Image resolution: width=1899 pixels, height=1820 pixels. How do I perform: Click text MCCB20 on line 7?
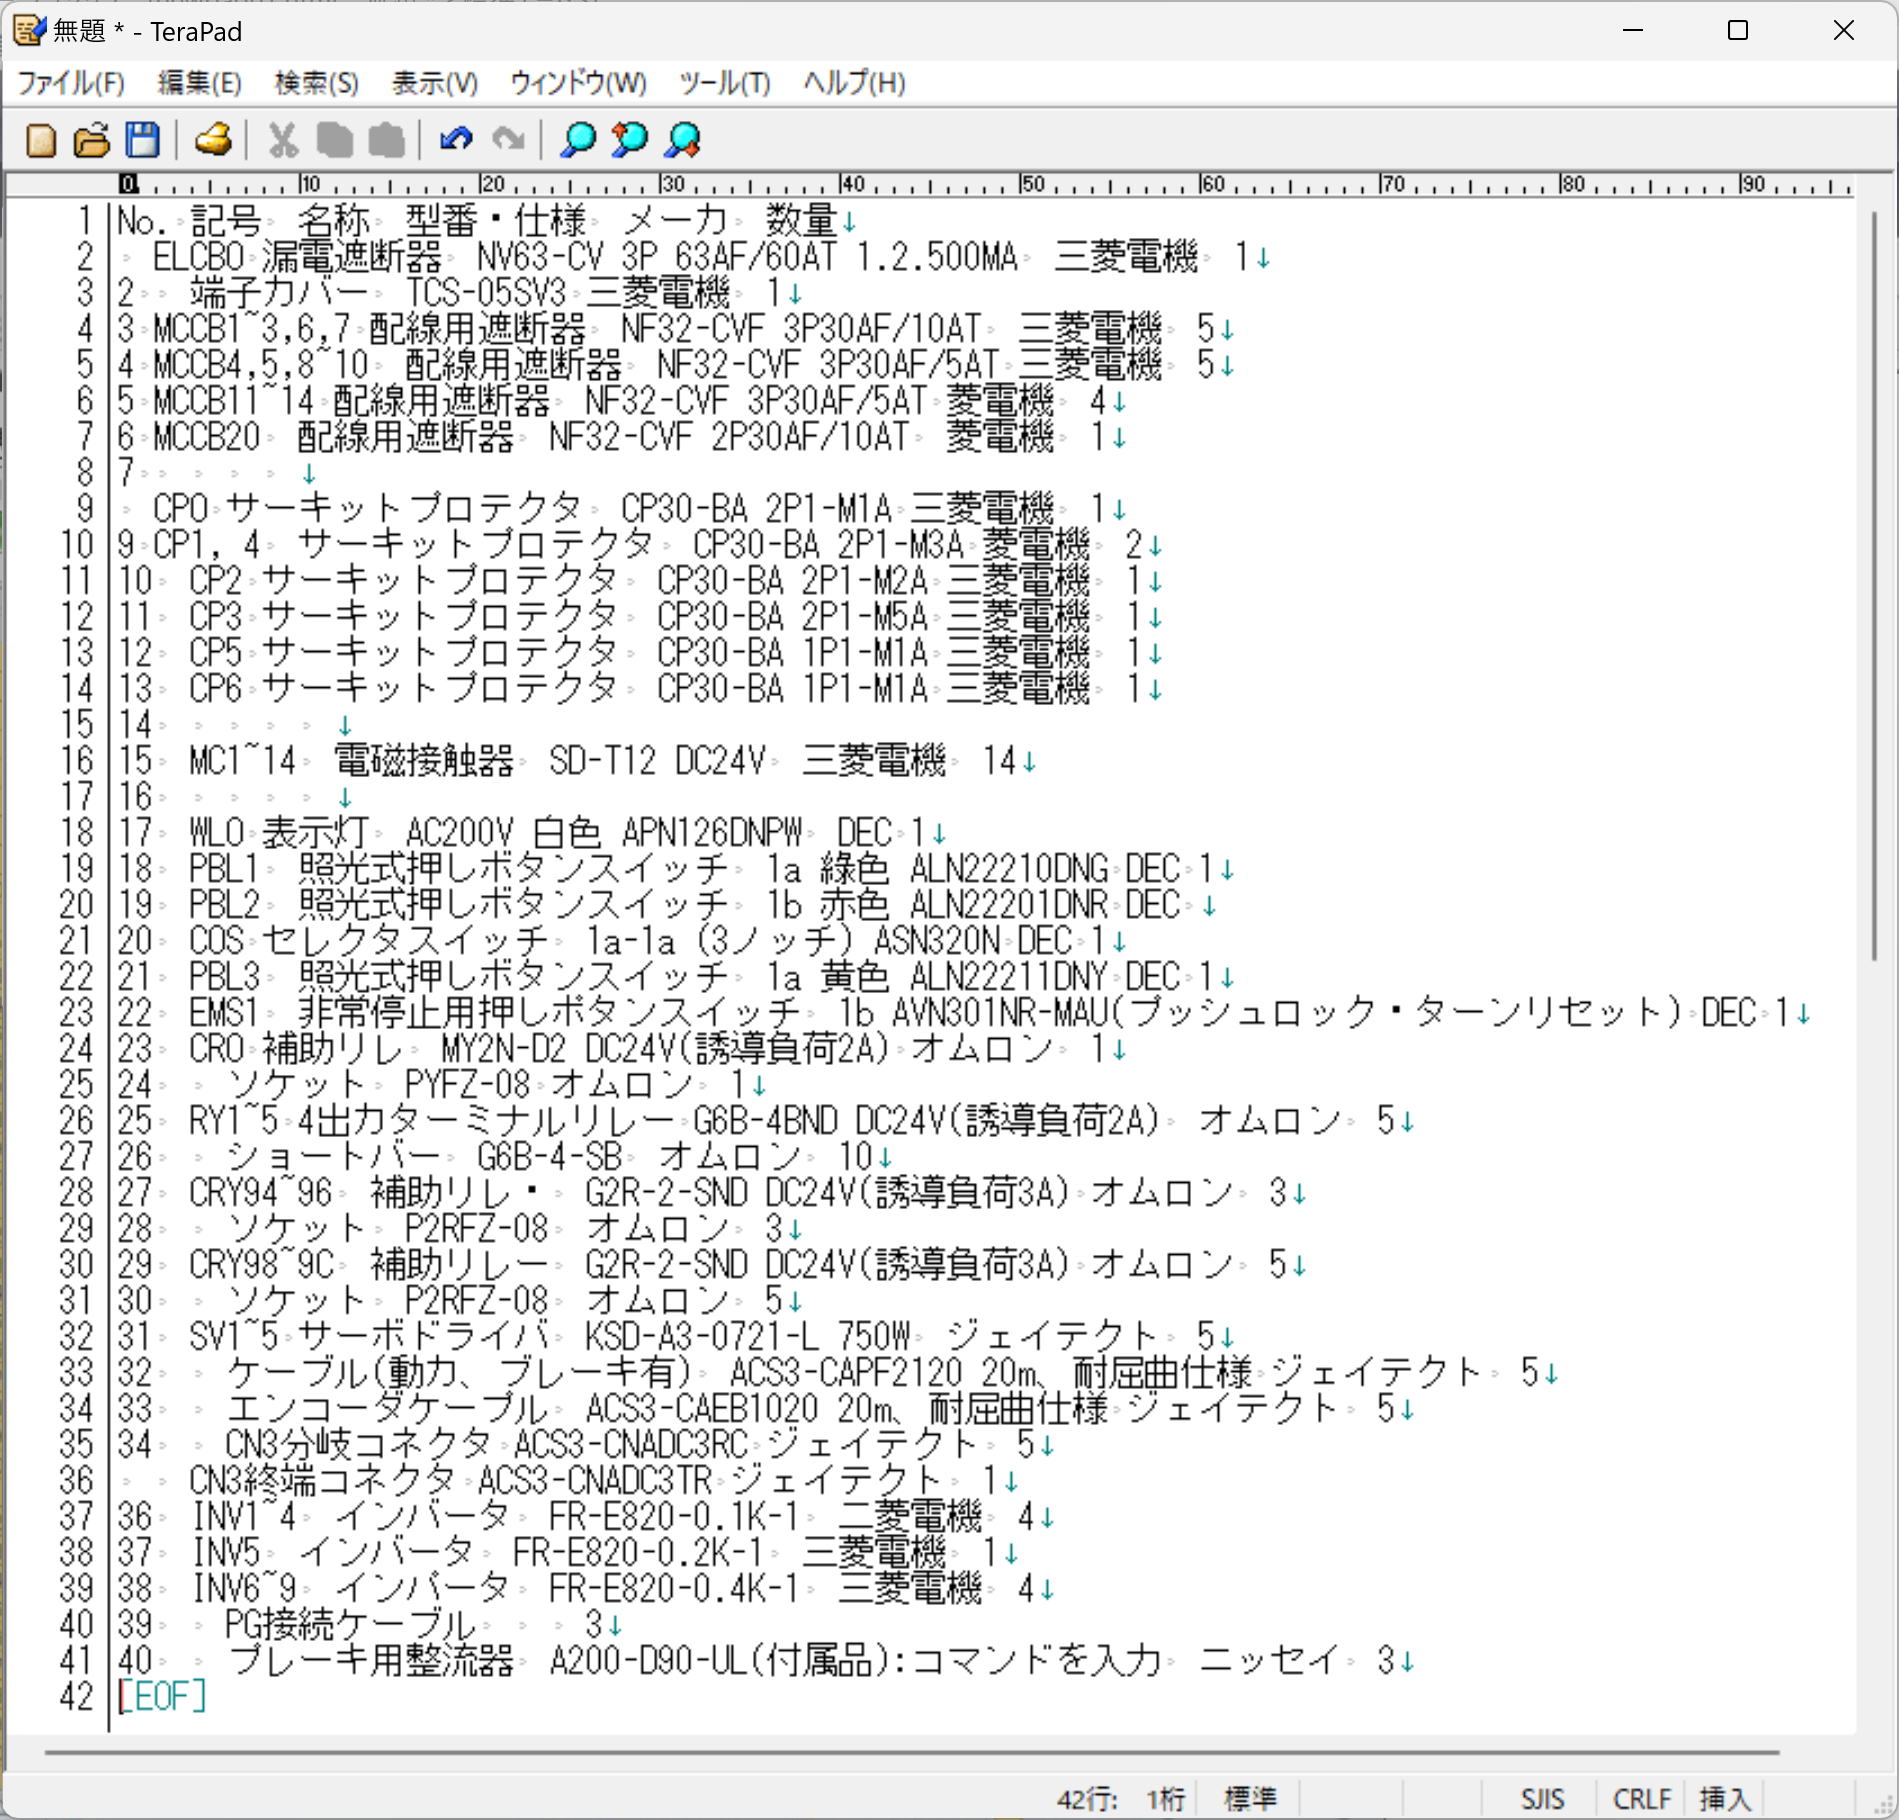207,436
